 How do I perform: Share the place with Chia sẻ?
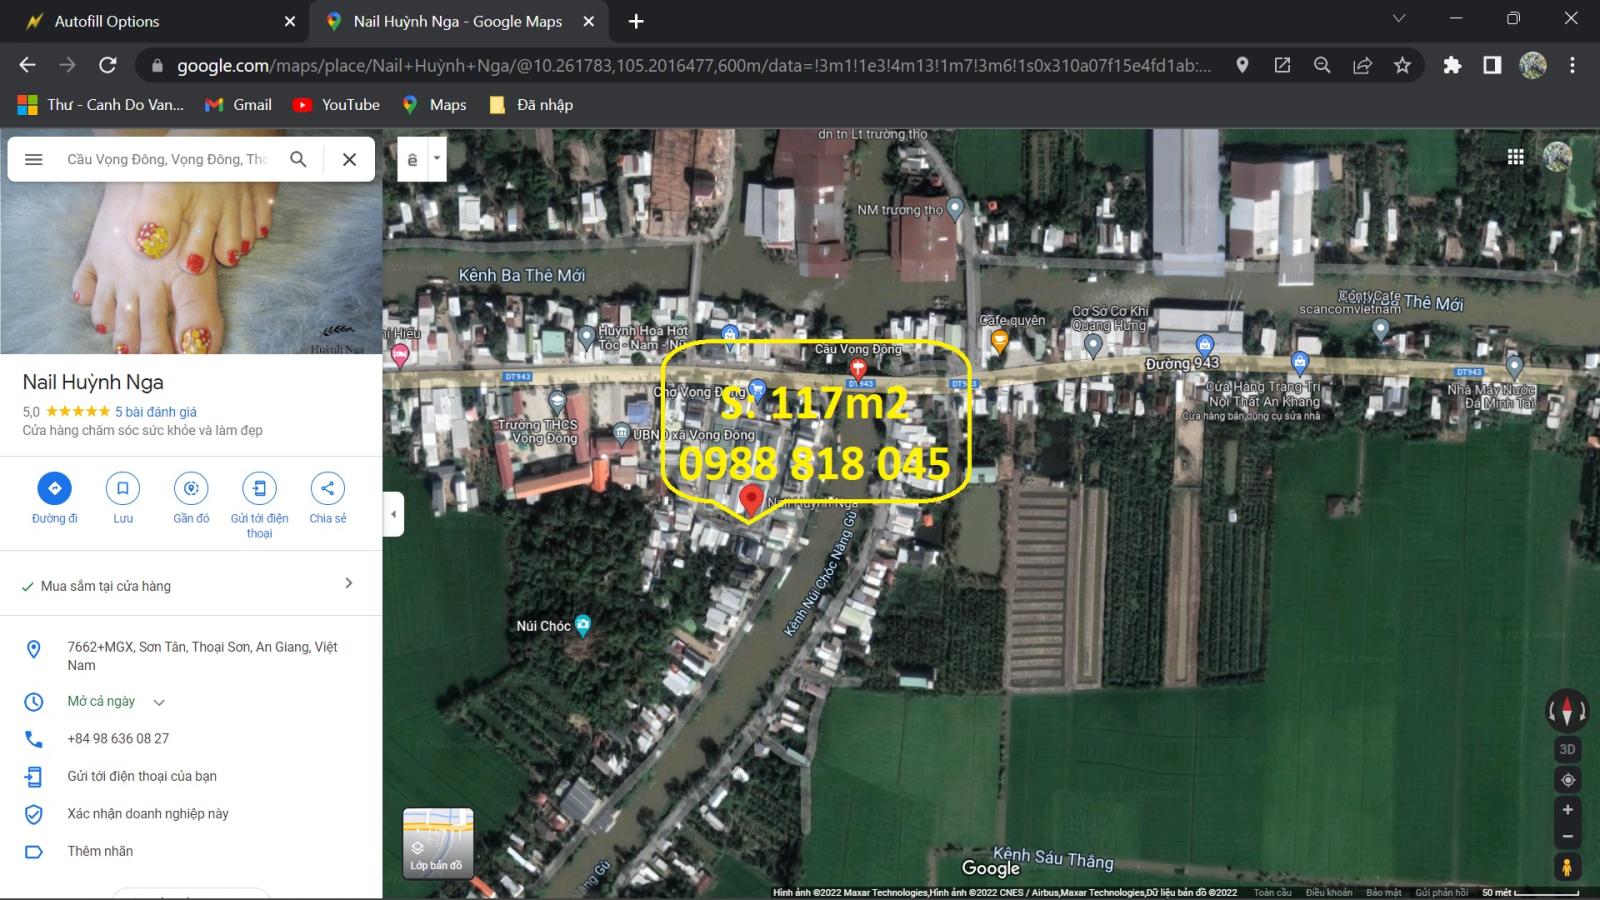pyautogui.click(x=327, y=498)
